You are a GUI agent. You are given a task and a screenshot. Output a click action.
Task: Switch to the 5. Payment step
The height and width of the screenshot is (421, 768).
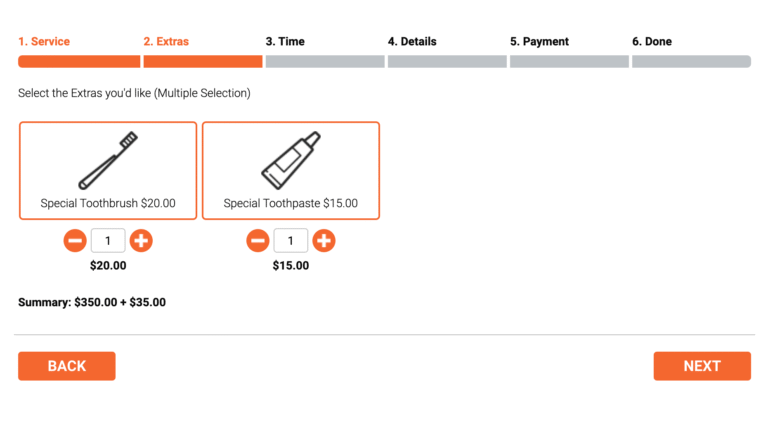point(539,42)
